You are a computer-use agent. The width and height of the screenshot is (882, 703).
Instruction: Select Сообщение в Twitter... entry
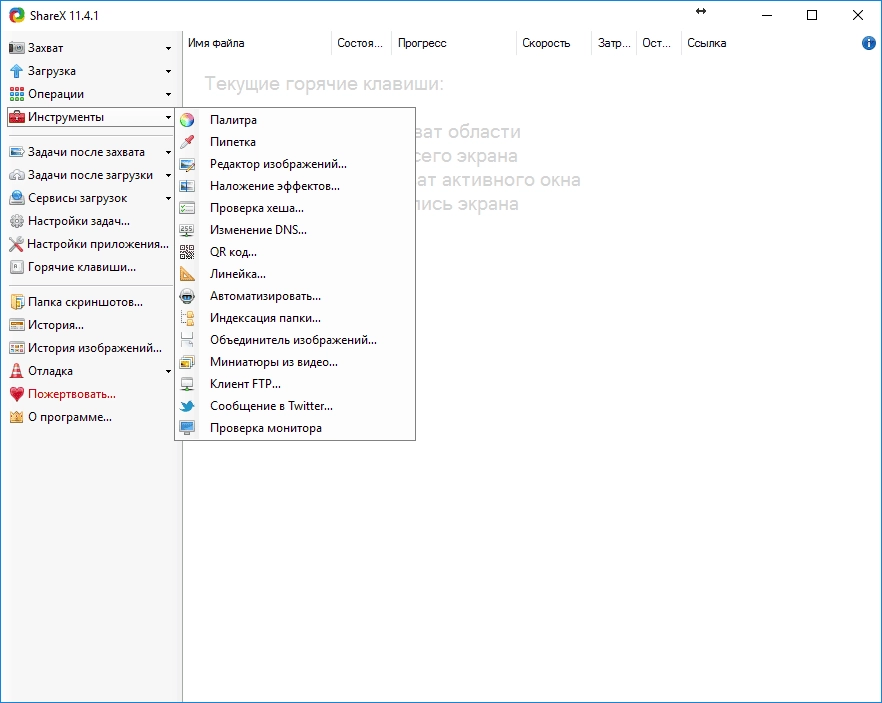295,406
